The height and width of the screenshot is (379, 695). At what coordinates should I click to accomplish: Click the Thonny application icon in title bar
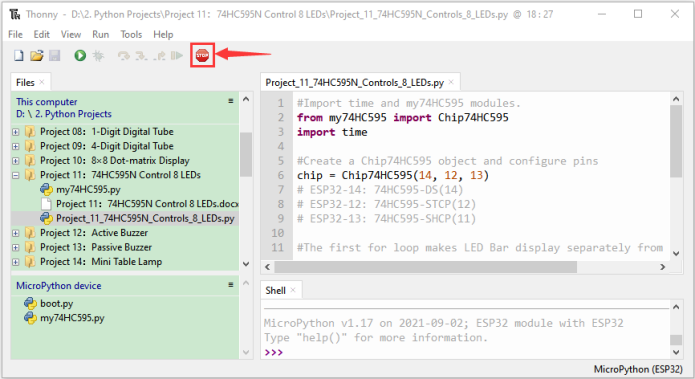click(x=15, y=15)
